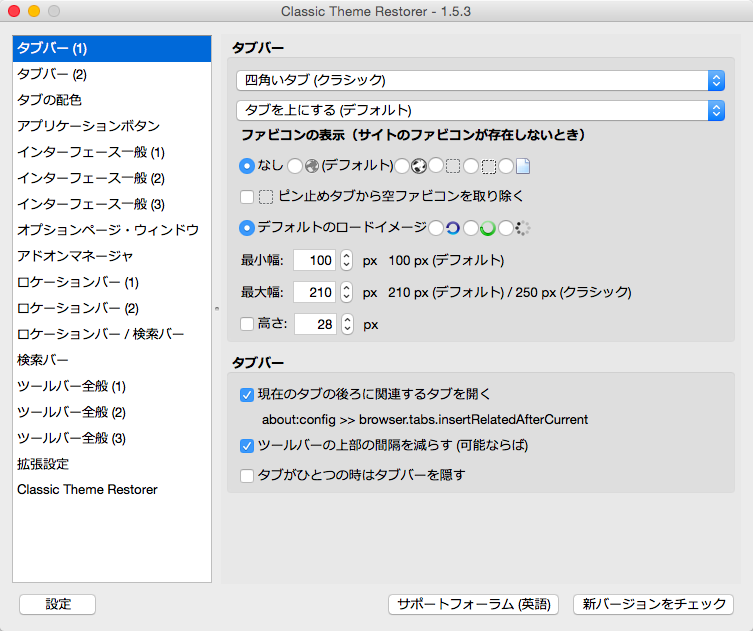Click the sidebar splitter grip handle
The image size is (753, 631).
(x=217, y=309)
